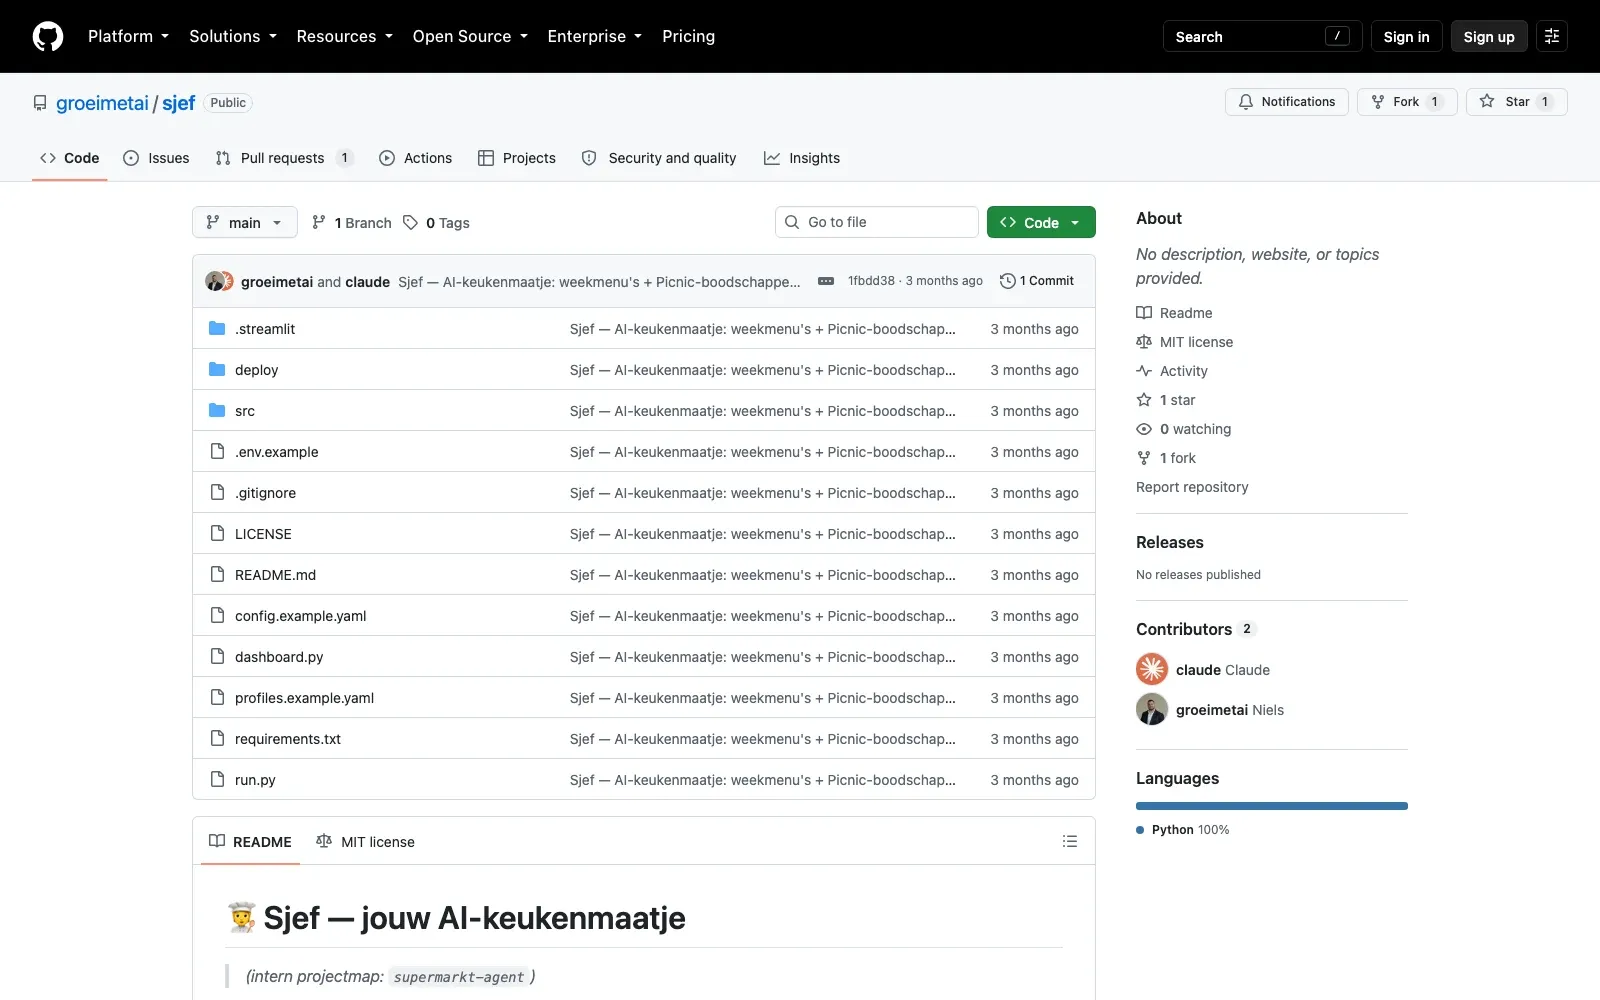Click the Go to file field
1600x1000 pixels.
click(877, 222)
